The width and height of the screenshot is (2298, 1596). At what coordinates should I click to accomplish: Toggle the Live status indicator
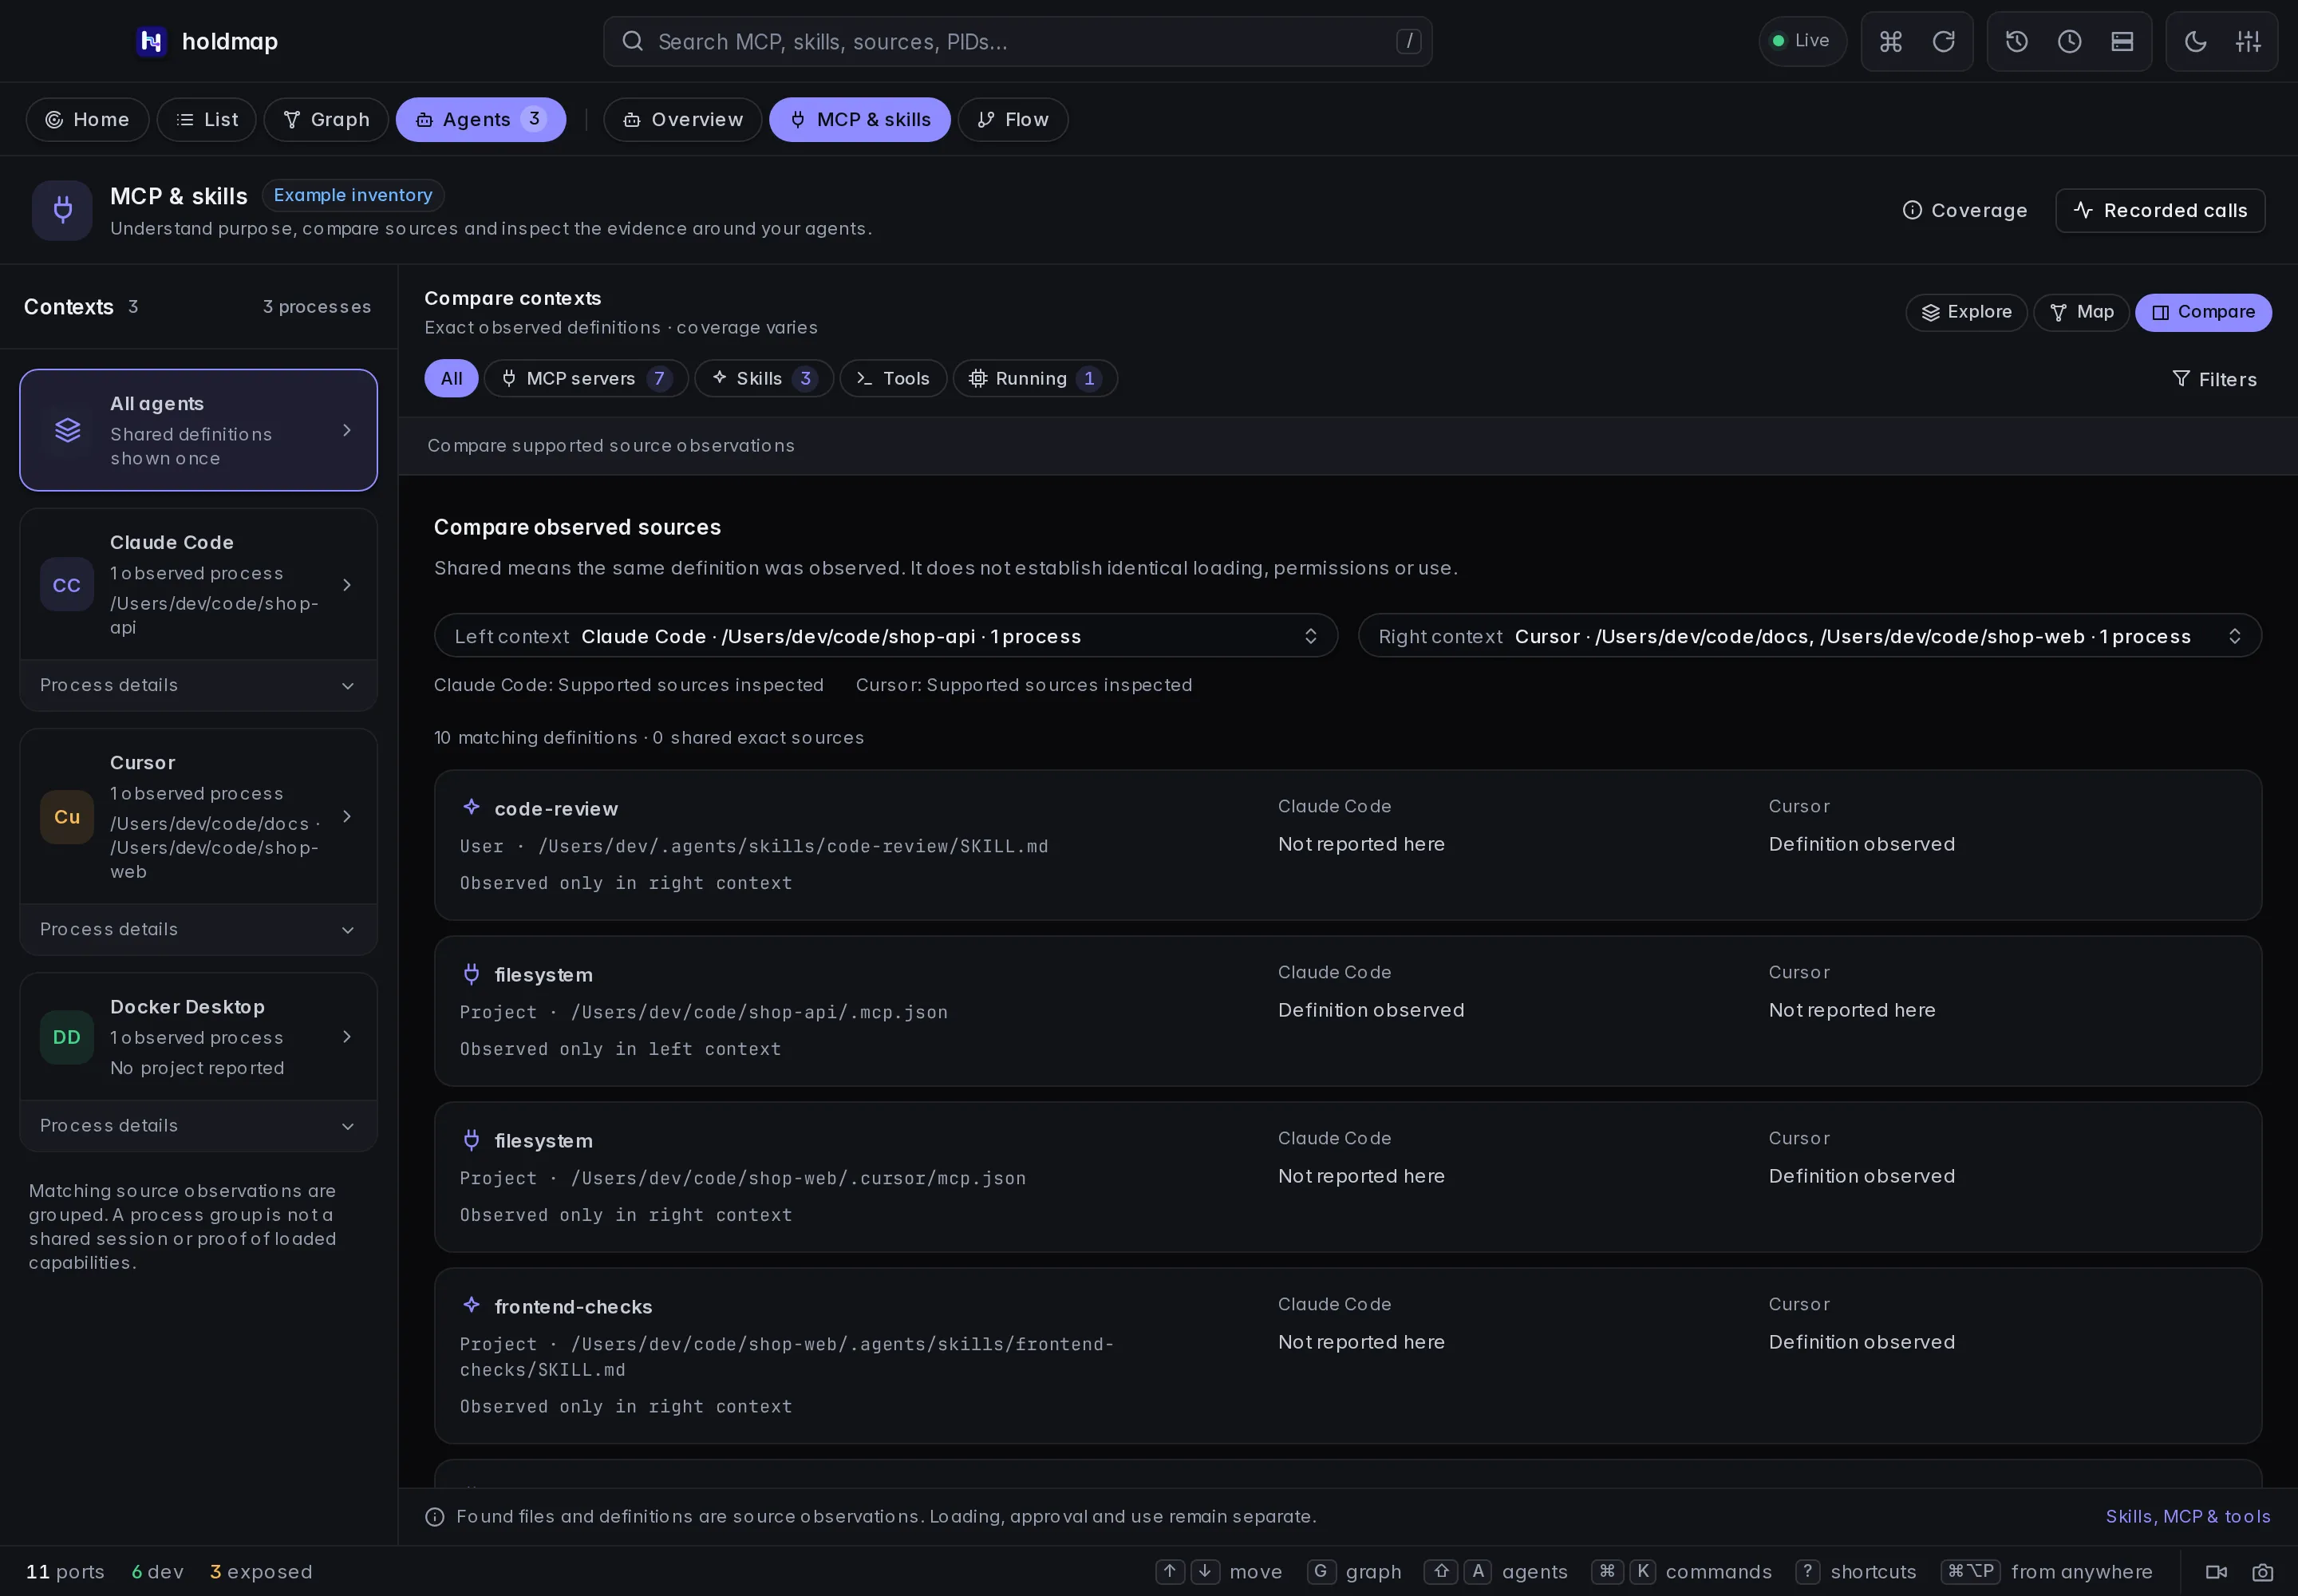pyautogui.click(x=1802, y=41)
